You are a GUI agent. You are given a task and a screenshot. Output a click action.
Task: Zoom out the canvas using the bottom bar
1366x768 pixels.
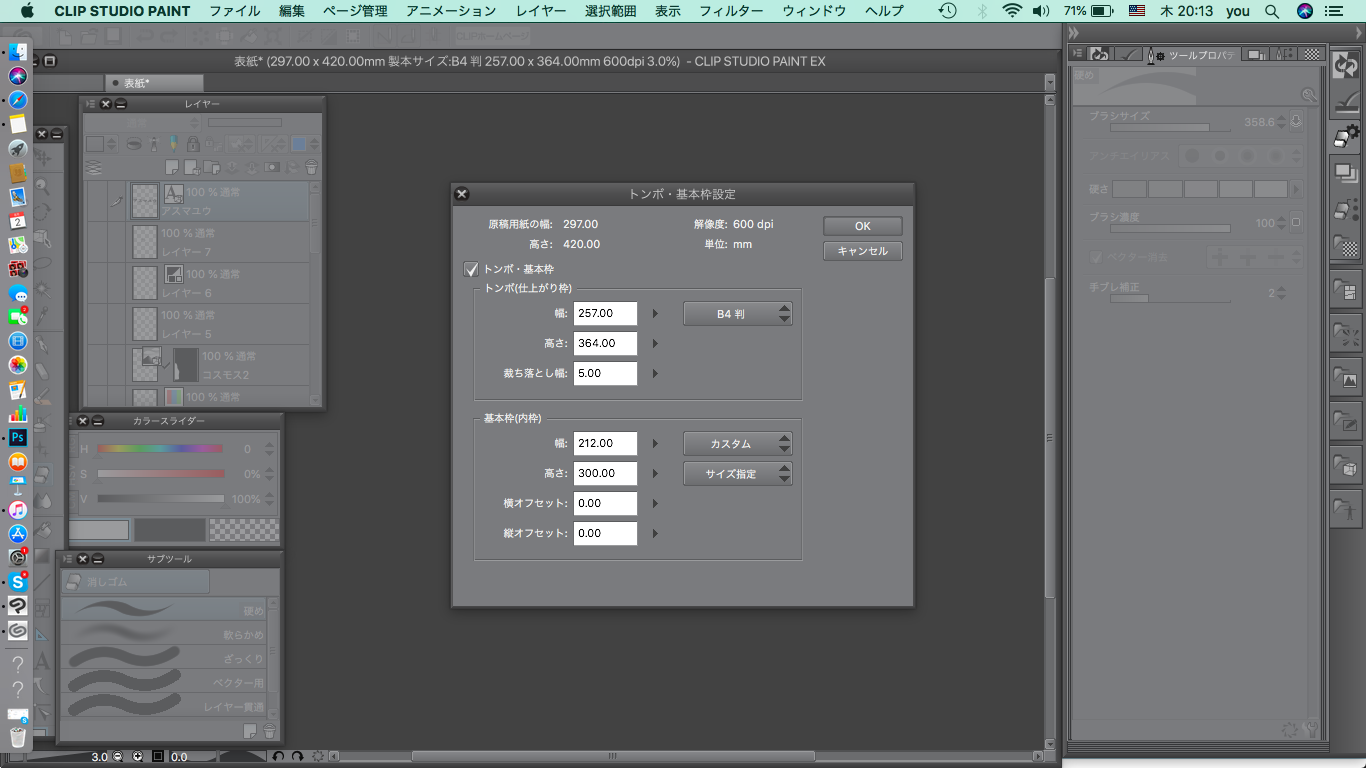pos(118,757)
